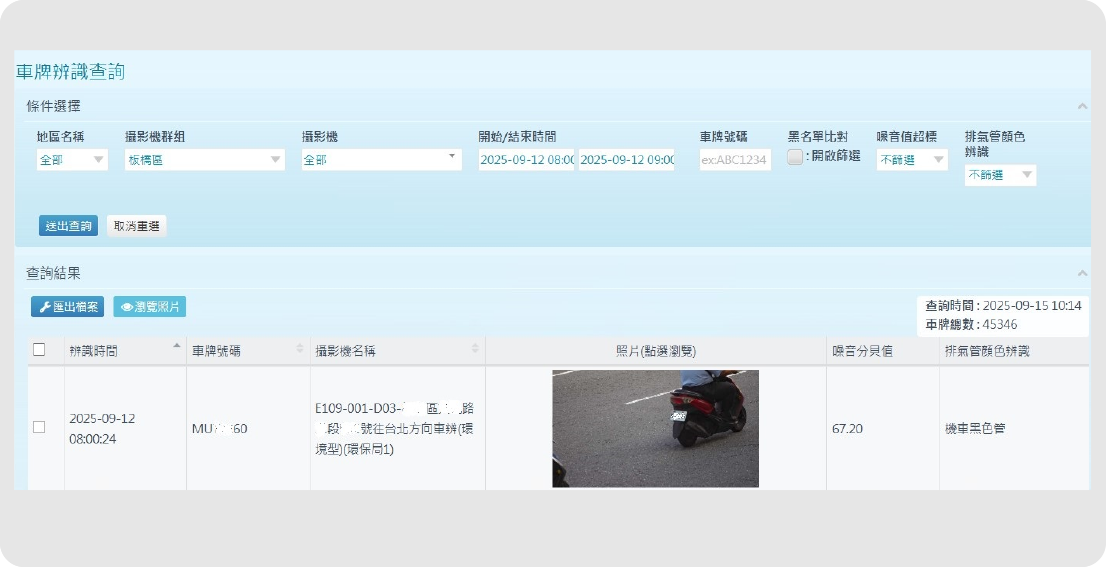Image resolution: width=1106 pixels, height=567 pixels.
Task: Click the 瀏覽照片 browse photos button
Action: click(149, 307)
